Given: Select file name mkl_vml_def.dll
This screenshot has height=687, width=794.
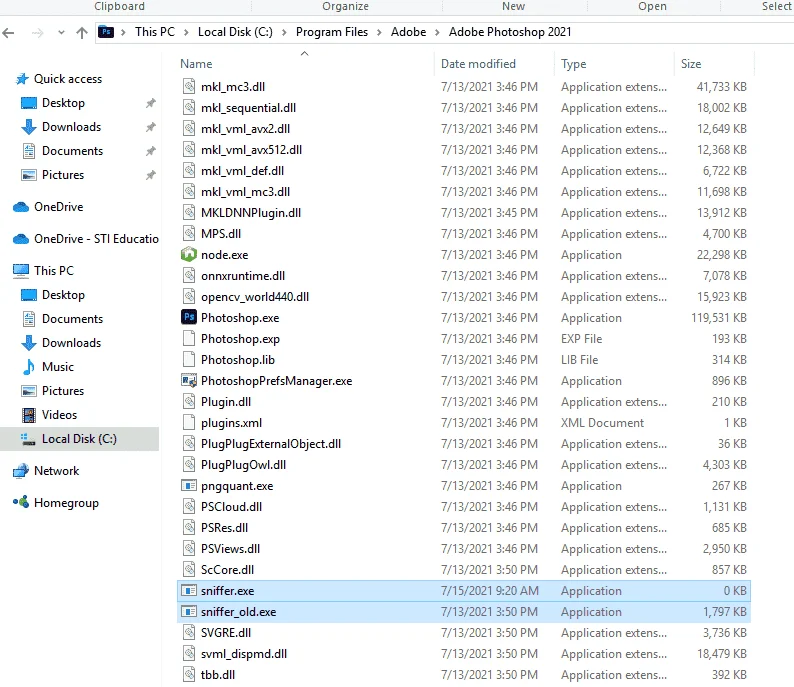Looking at the screenshot, I should pyautogui.click(x=242, y=171).
